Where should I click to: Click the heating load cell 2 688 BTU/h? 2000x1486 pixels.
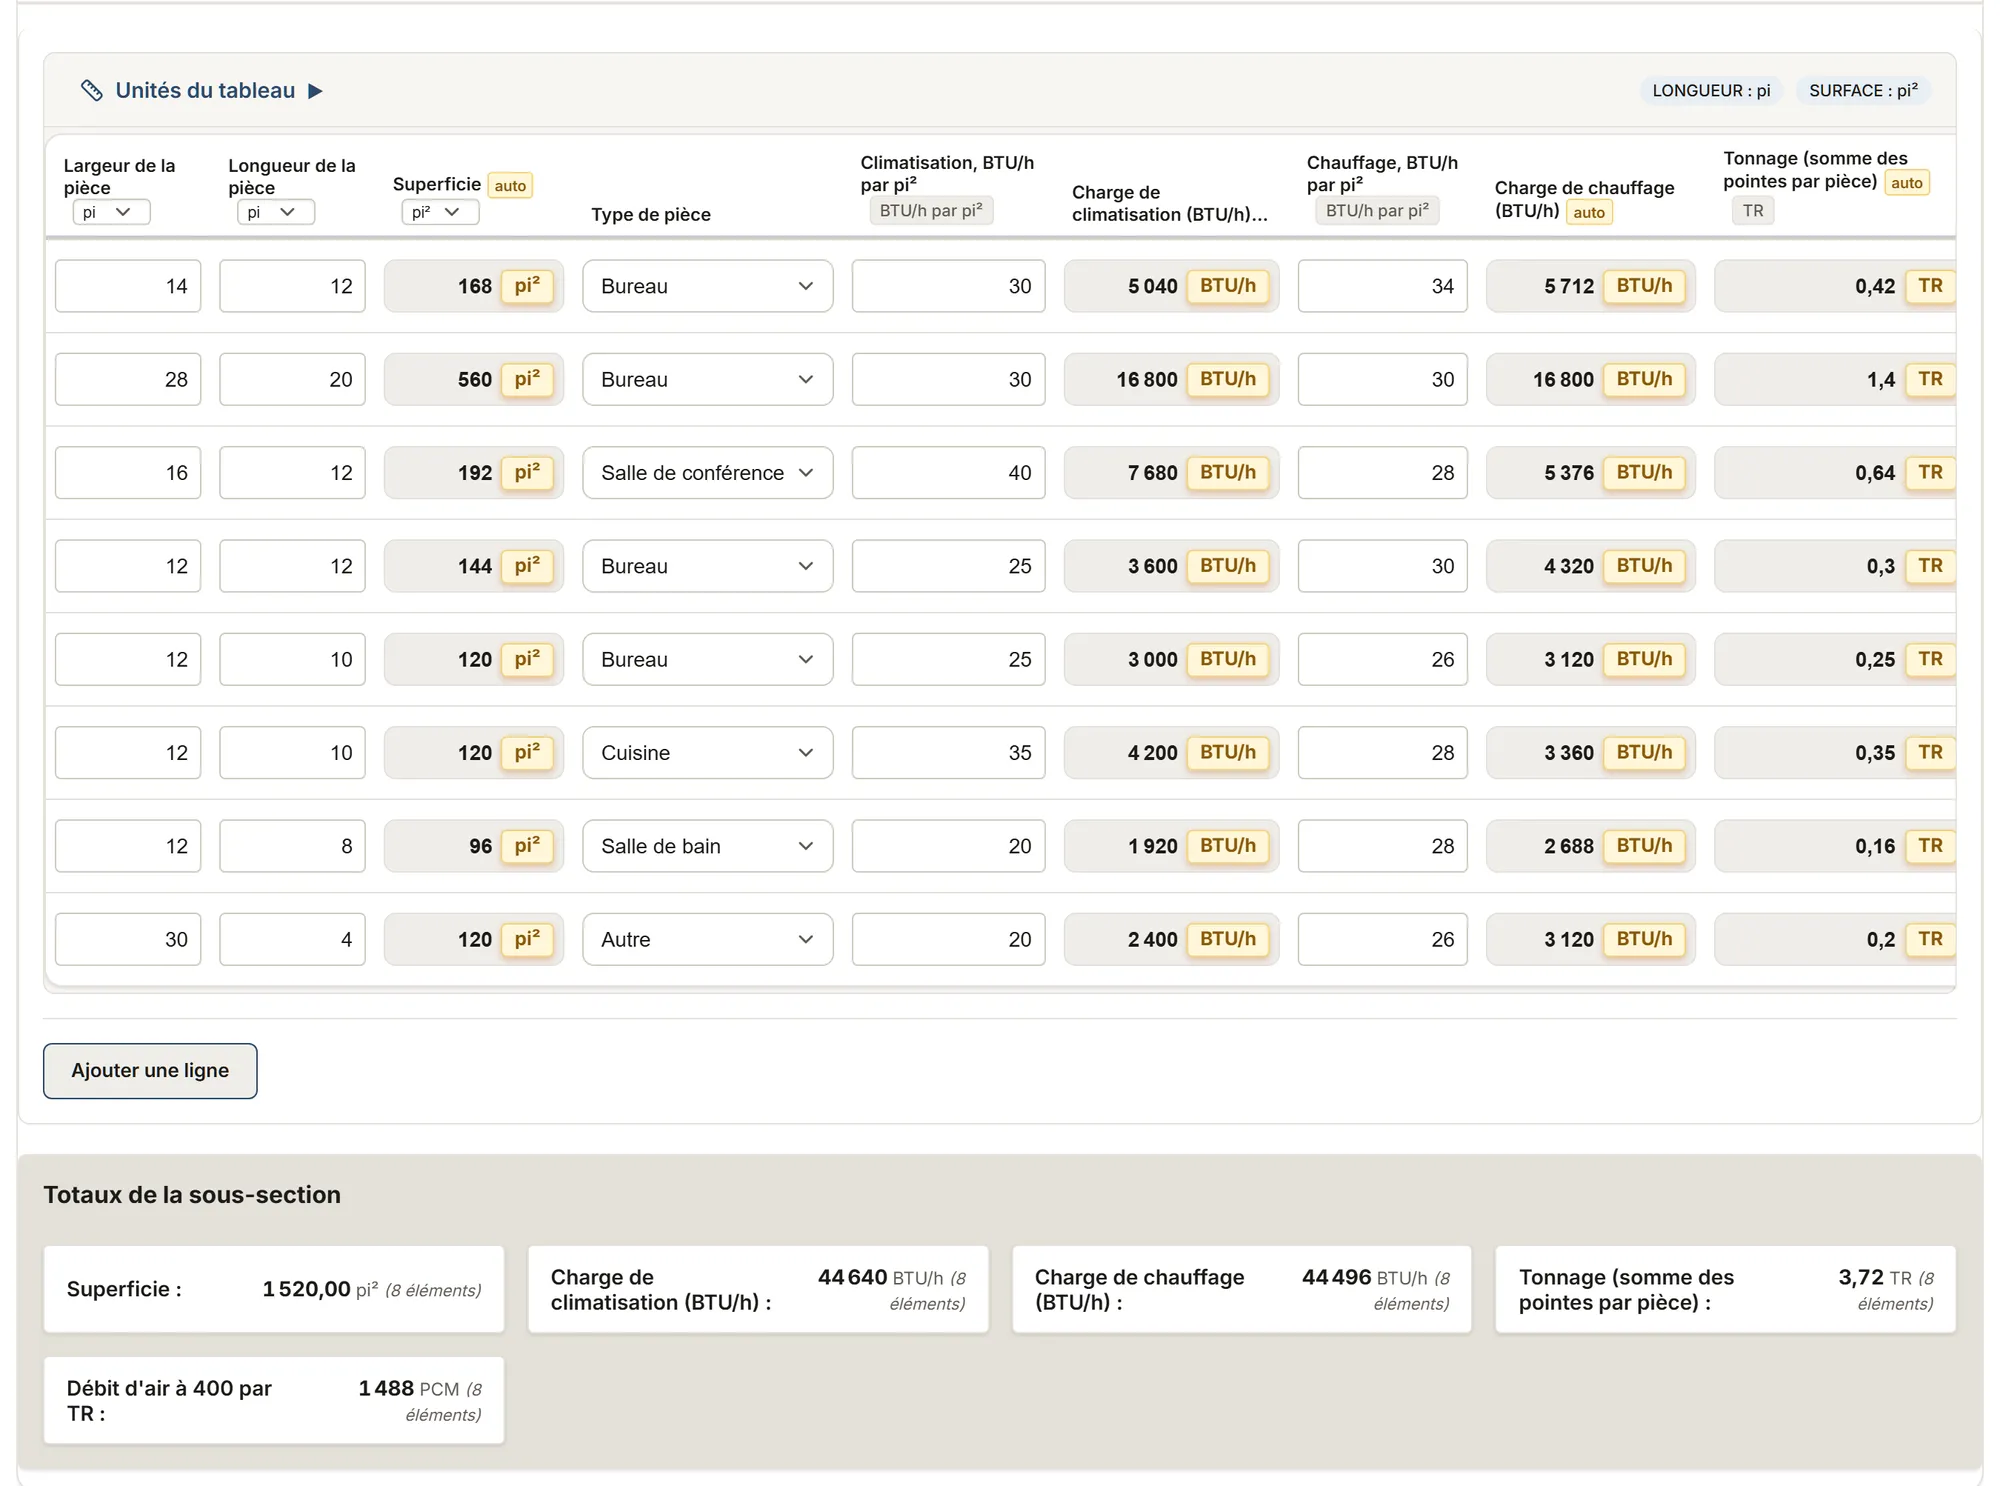[x=1590, y=846]
